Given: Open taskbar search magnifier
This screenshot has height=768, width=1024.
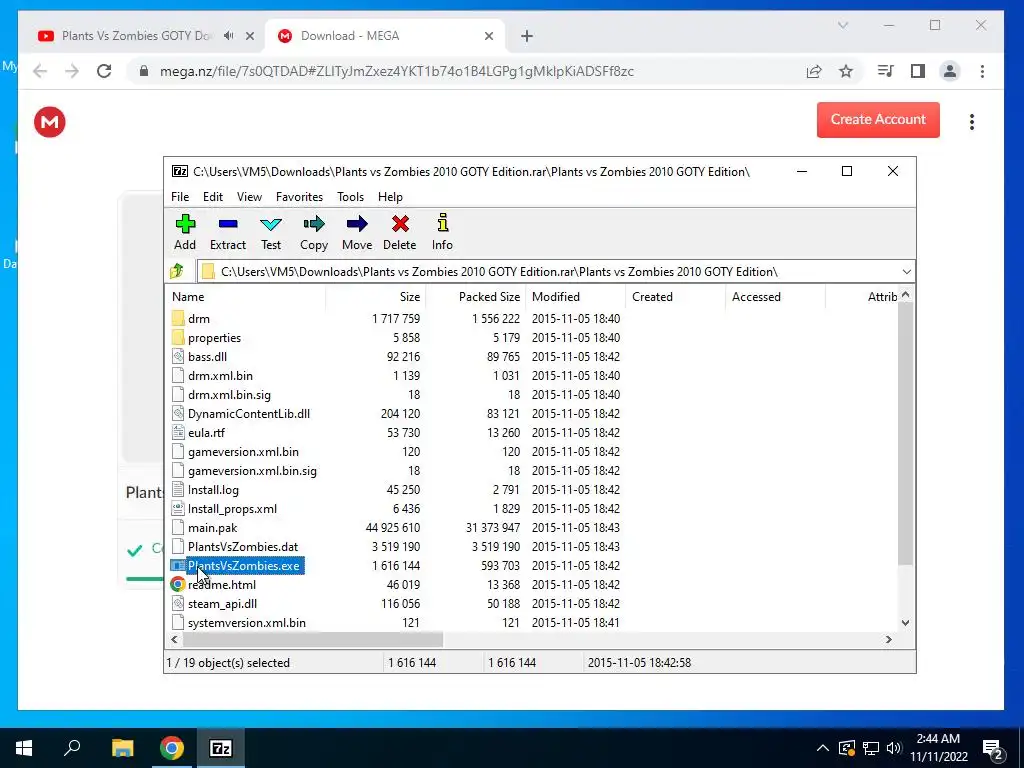Looking at the screenshot, I should [72, 747].
